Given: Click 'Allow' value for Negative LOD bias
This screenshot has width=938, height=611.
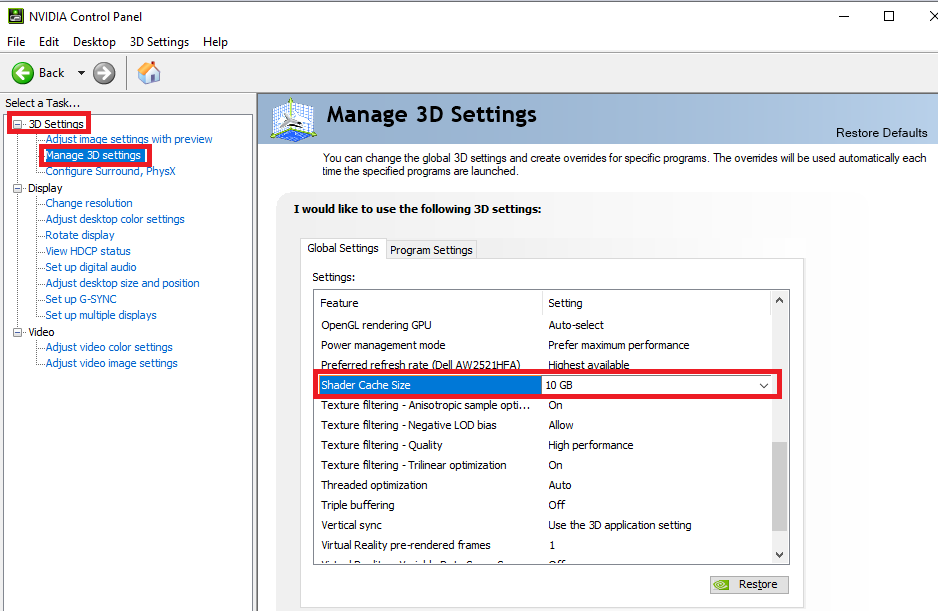Looking at the screenshot, I should pyautogui.click(x=561, y=425).
